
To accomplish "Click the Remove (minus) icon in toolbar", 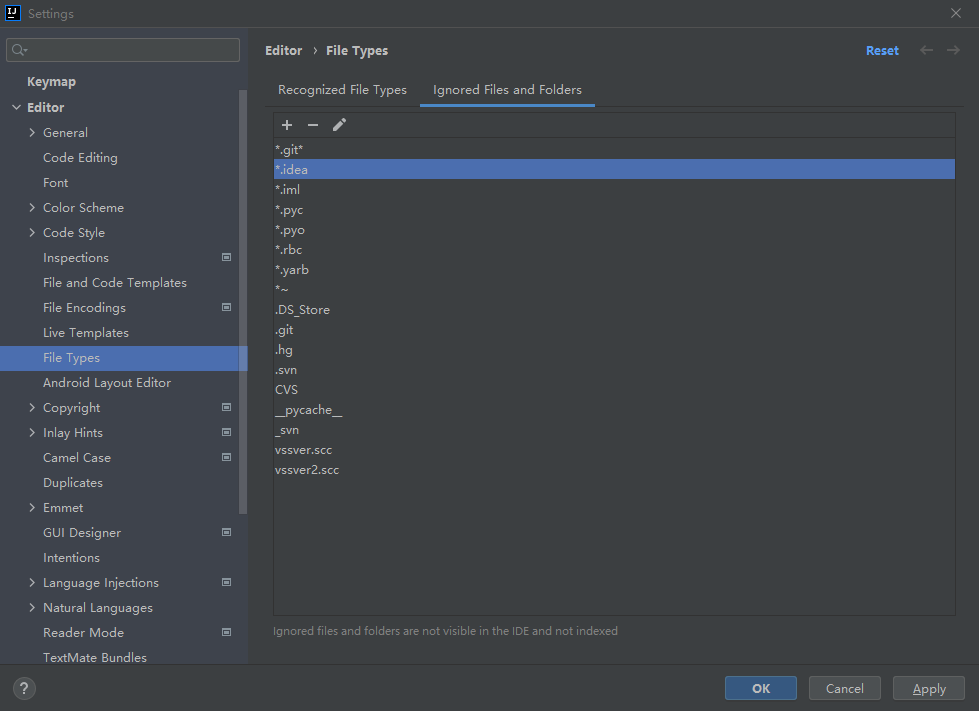I will click(313, 125).
